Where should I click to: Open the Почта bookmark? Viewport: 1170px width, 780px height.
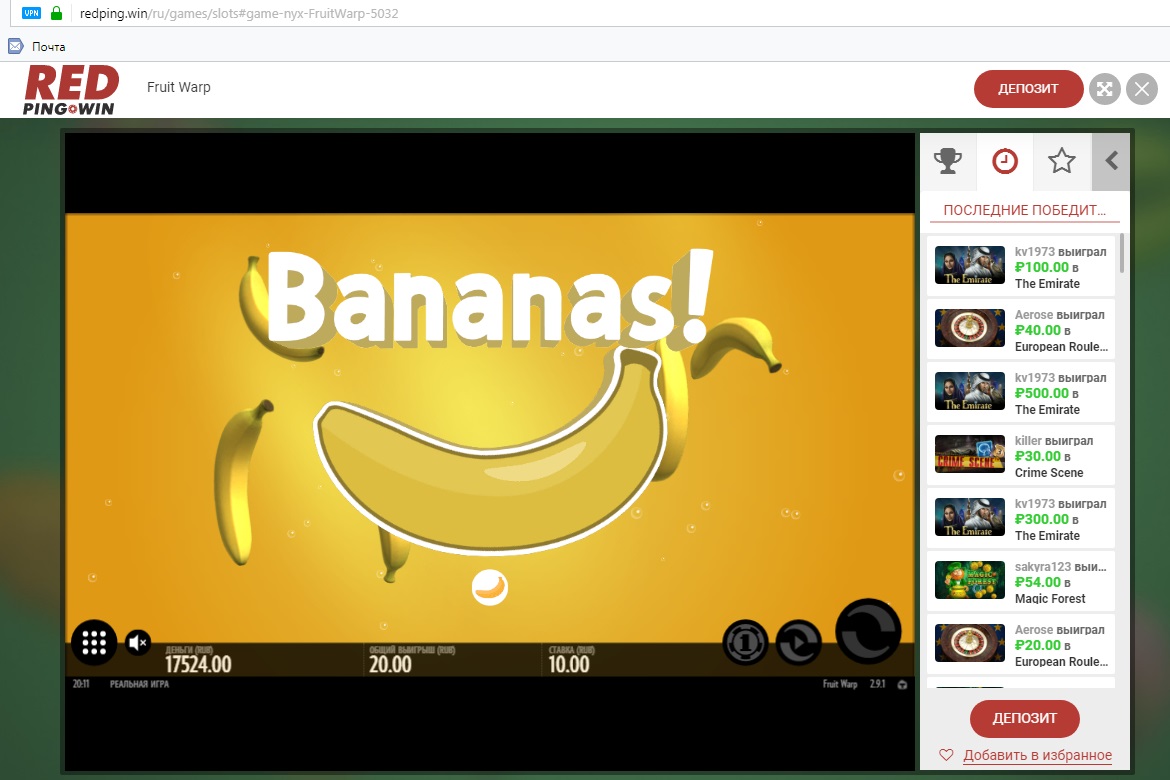37,46
